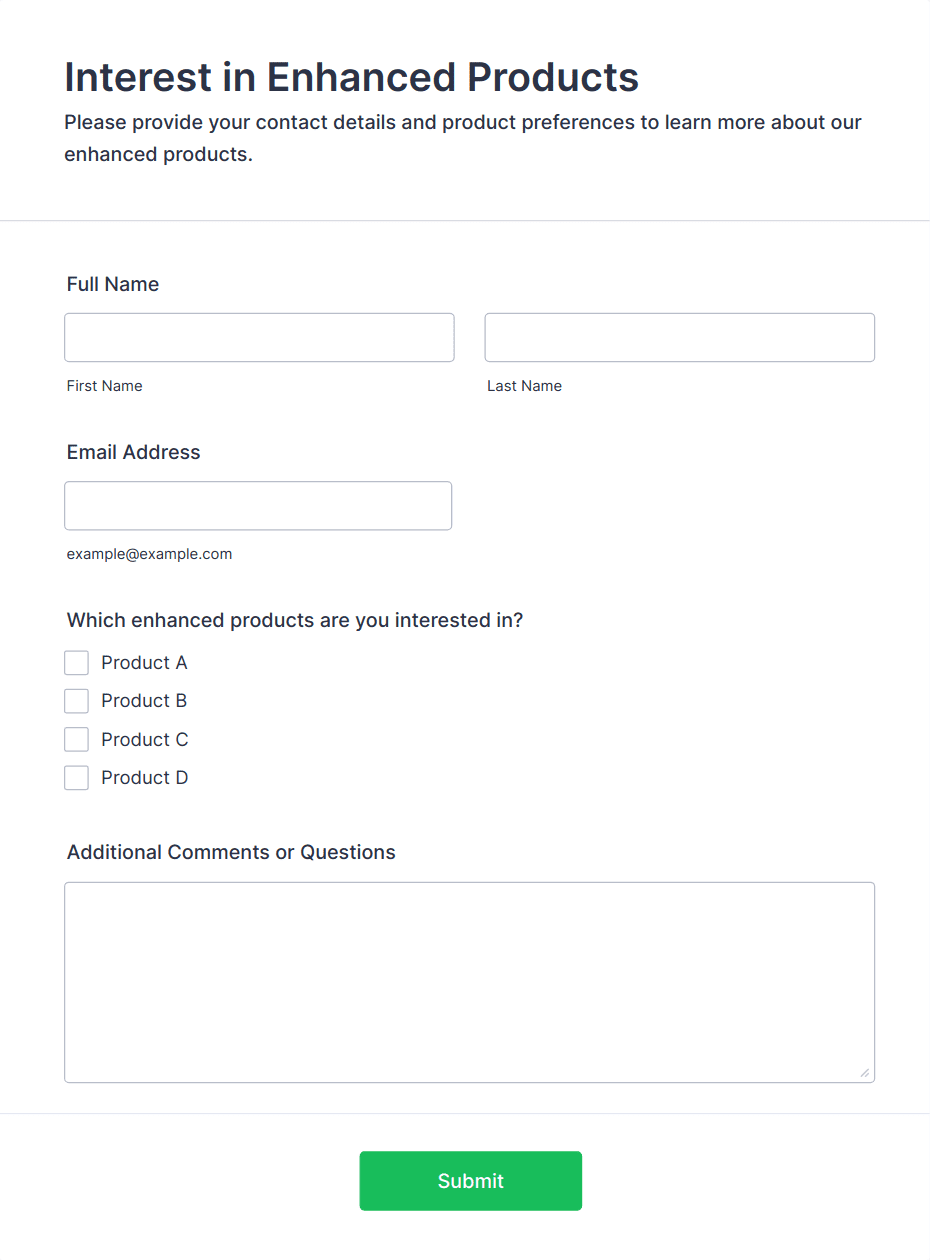Image resolution: width=930 pixels, height=1260 pixels.
Task: Select the Product D checkbox
Action: [77, 778]
